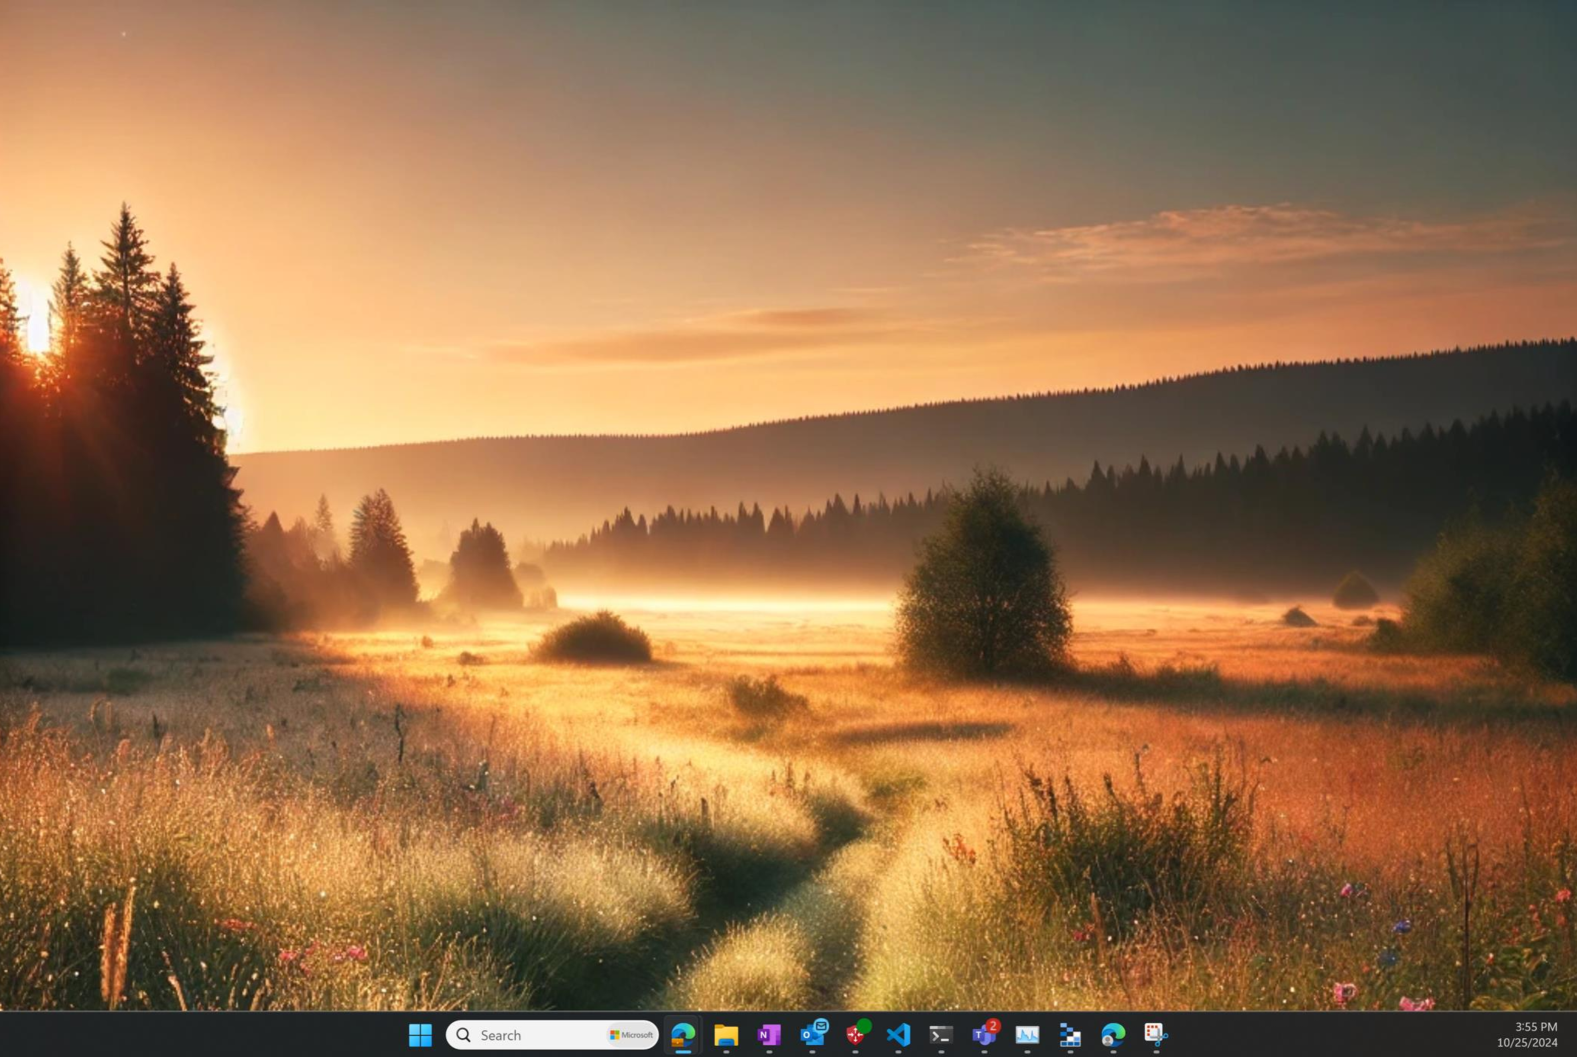Launch Visual Studio Code
This screenshot has width=1577, height=1057.
click(x=898, y=1035)
